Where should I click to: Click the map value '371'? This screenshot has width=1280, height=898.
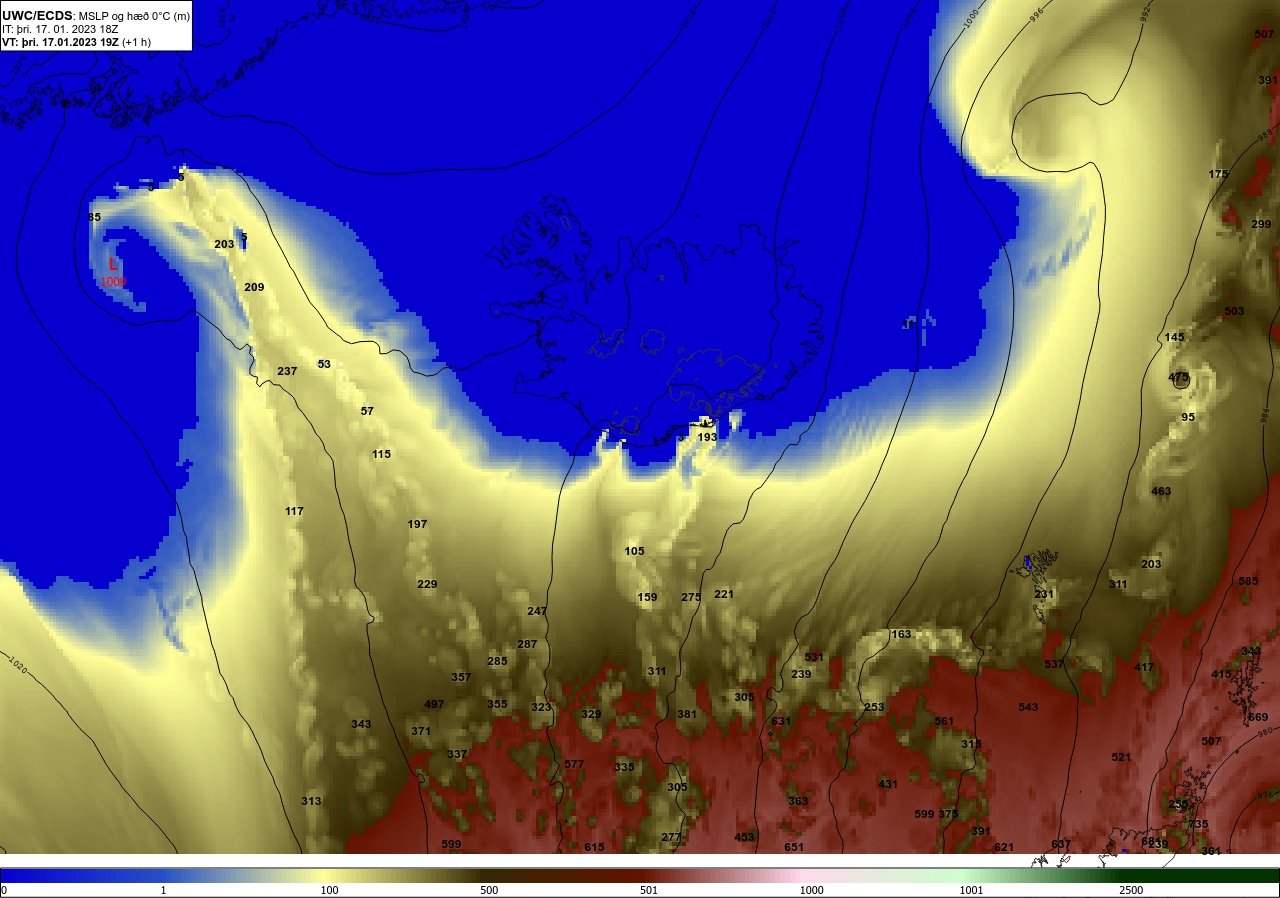tap(421, 731)
